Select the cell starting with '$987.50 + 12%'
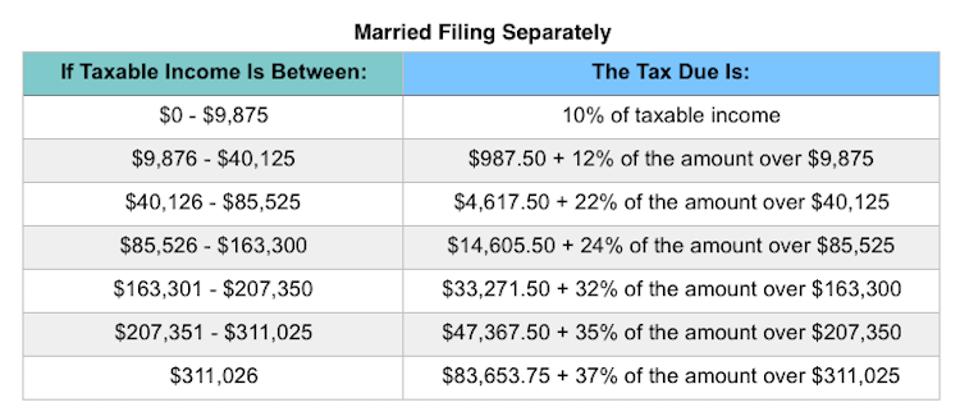 point(671,158)
